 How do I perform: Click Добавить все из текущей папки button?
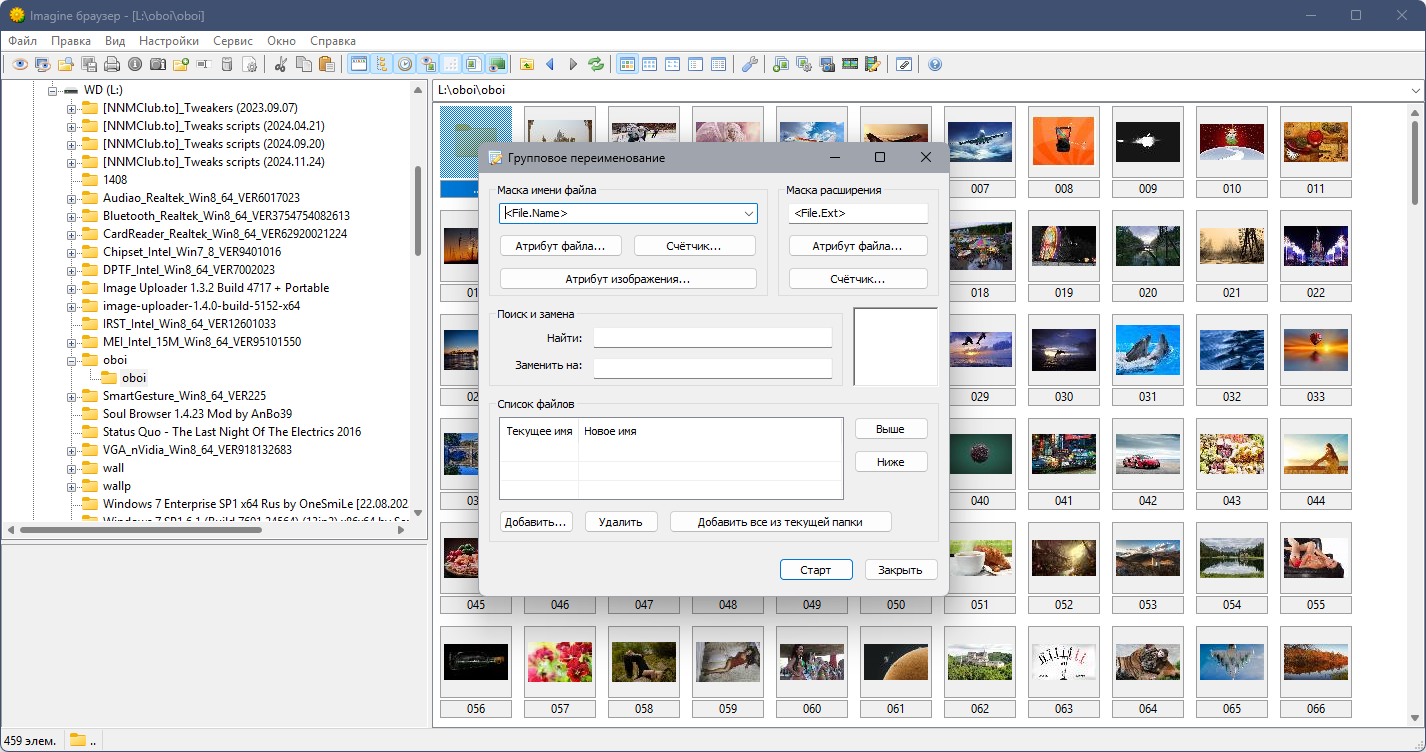click(780, 522)
